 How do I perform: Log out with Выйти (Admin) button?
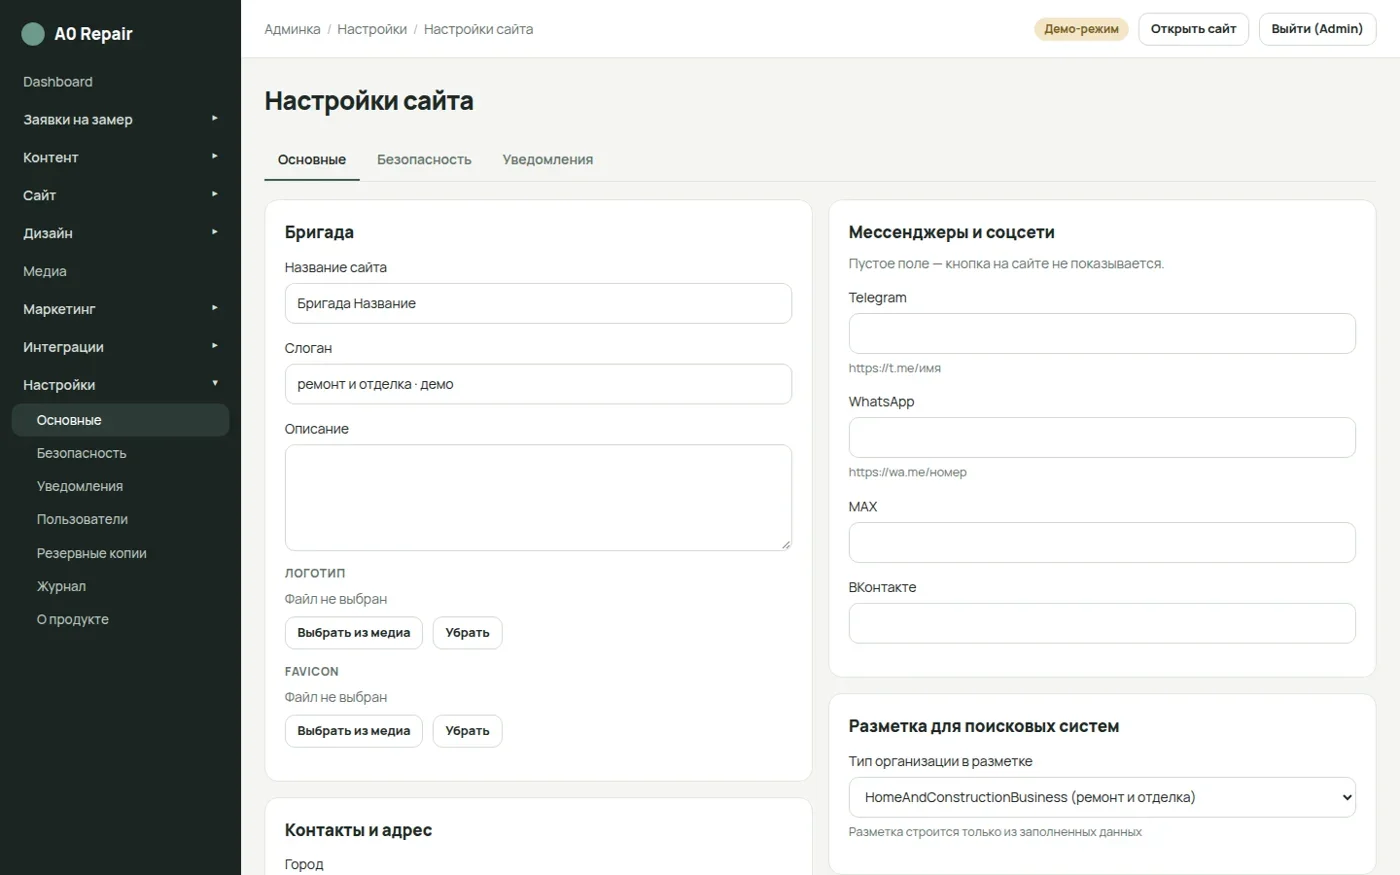tap(1317, 29)
